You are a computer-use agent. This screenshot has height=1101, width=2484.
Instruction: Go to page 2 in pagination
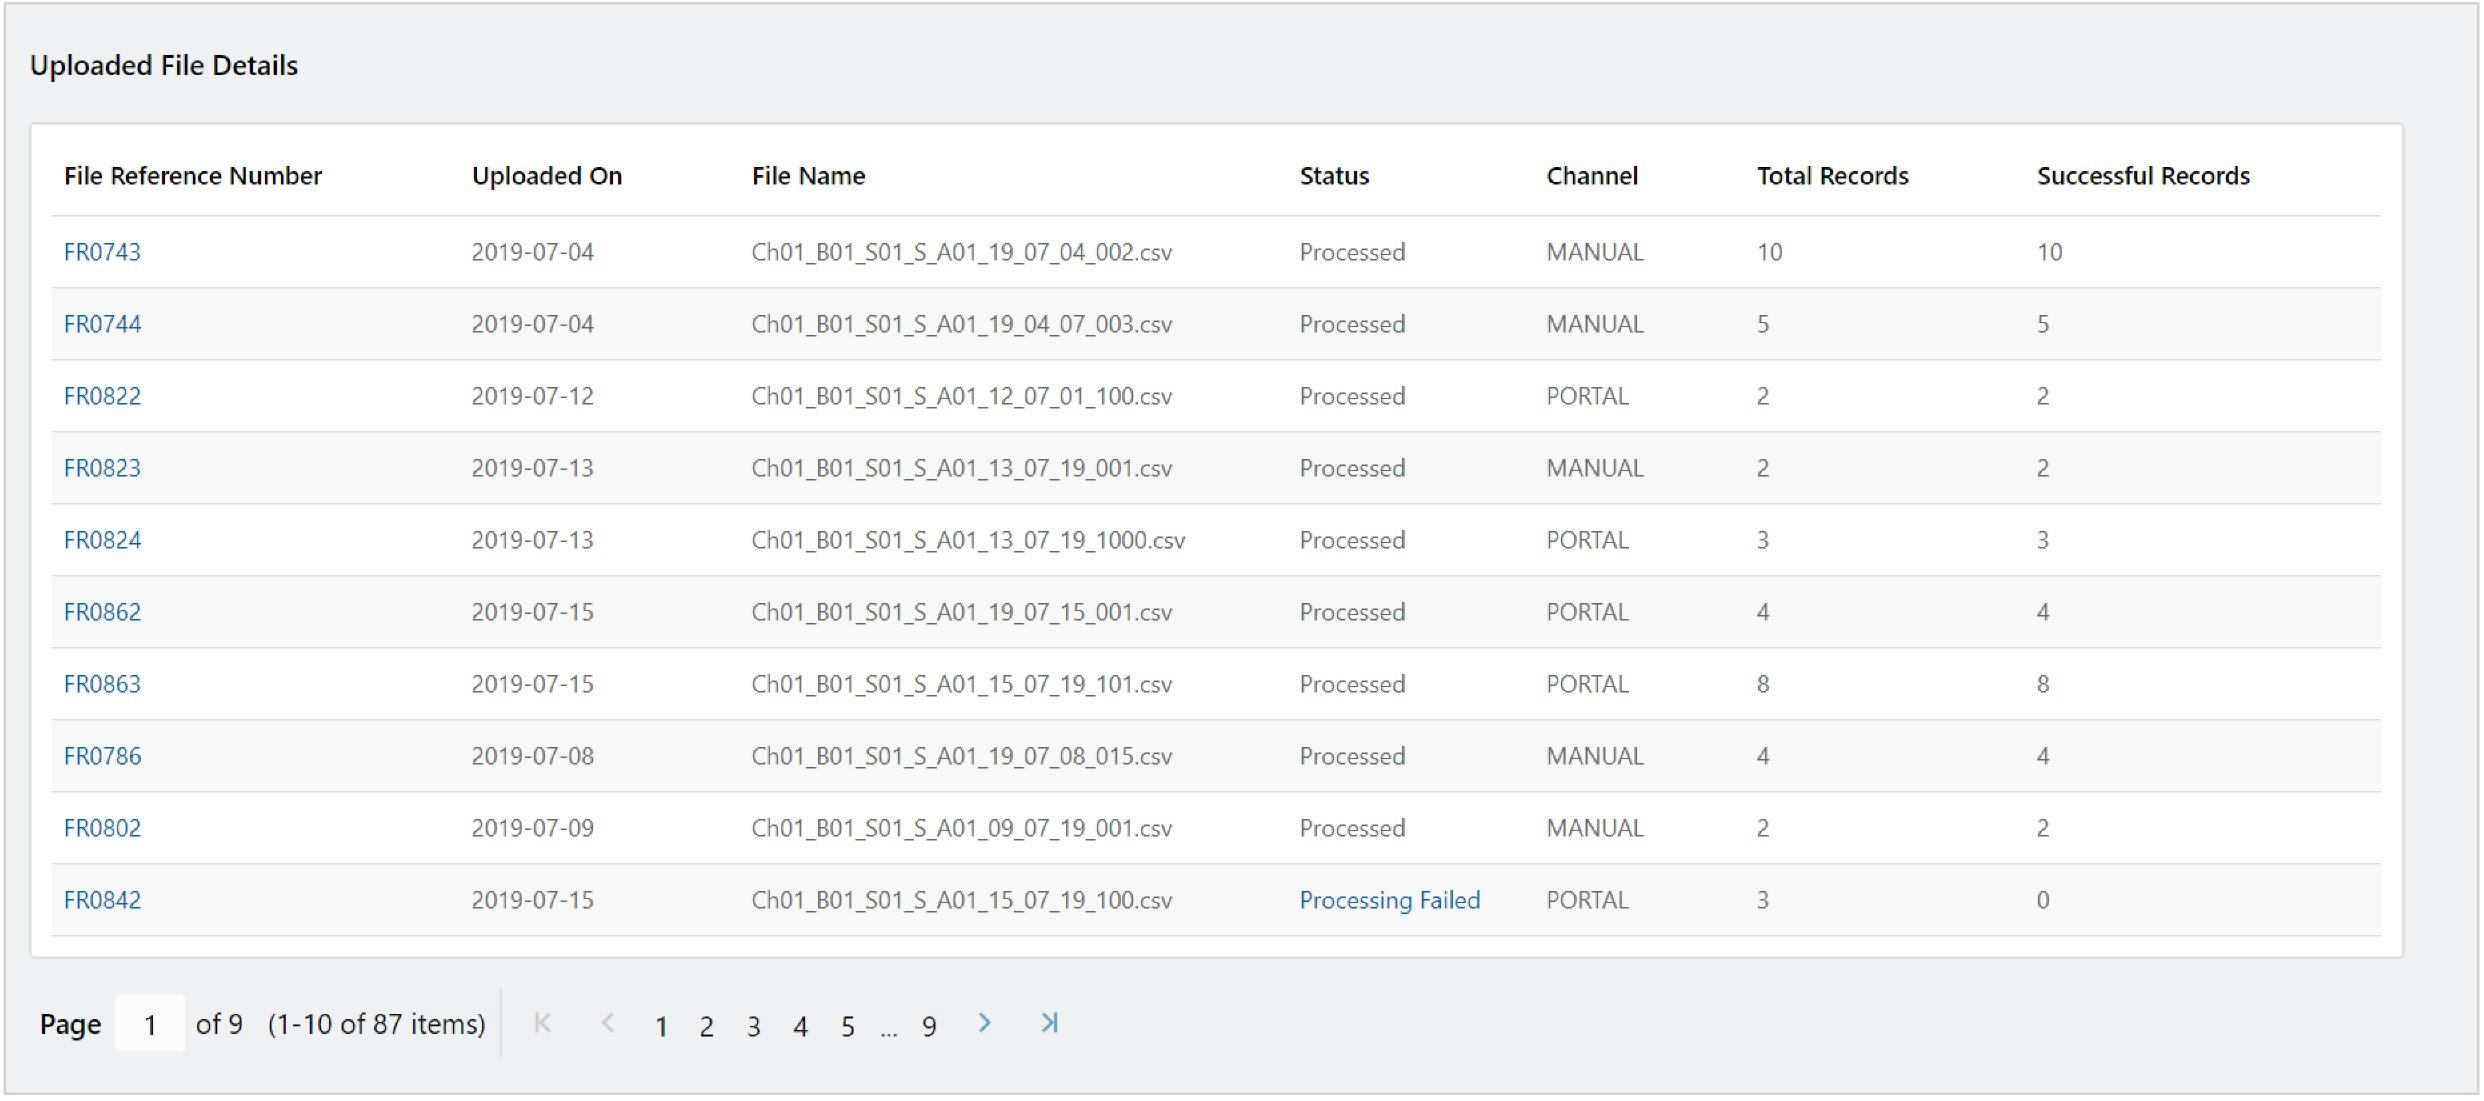(706, 1026)
